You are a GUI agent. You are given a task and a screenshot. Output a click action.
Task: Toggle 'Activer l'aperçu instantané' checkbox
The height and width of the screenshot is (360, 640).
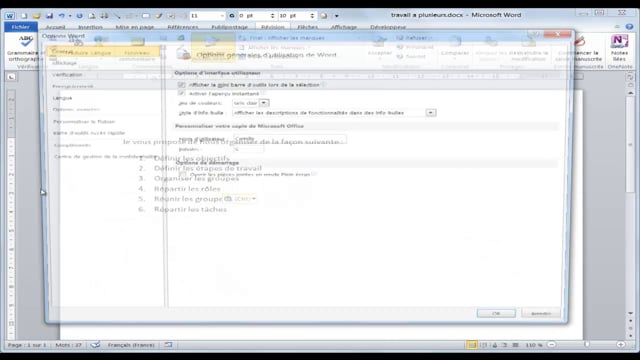[181, 93]
